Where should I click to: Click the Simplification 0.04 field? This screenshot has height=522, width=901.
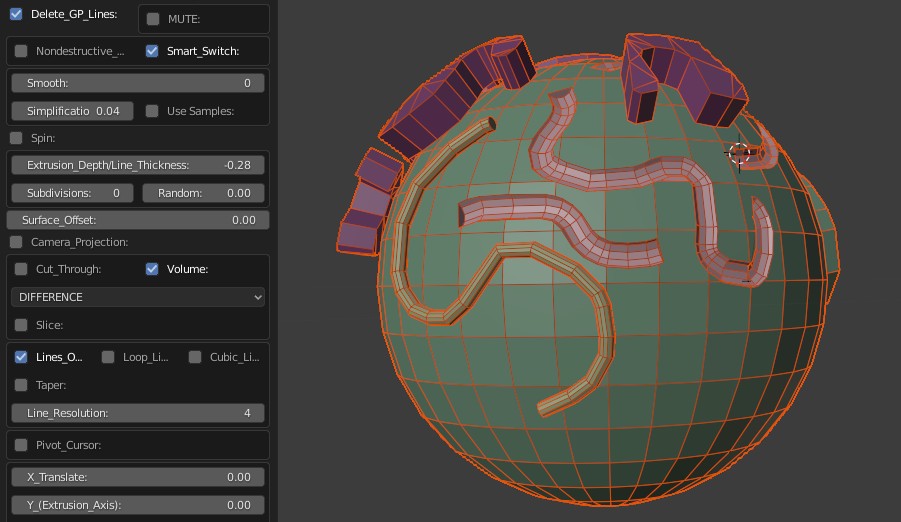click(x=73, y=111)
